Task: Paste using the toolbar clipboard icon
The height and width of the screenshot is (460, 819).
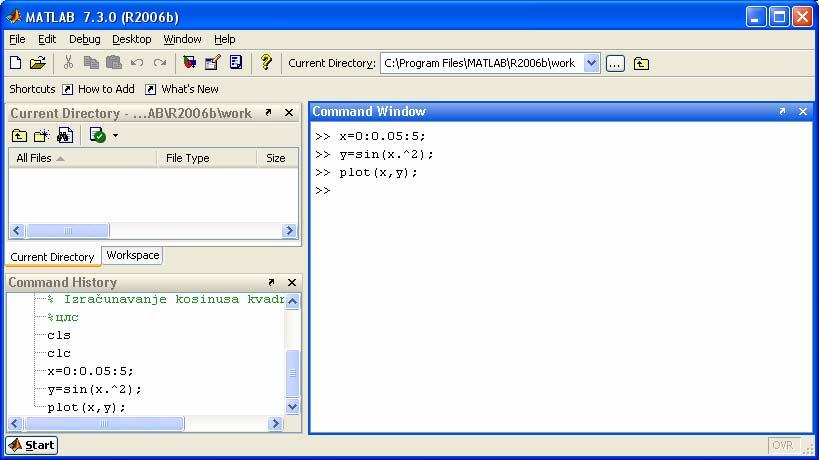Action: (114, 63)
